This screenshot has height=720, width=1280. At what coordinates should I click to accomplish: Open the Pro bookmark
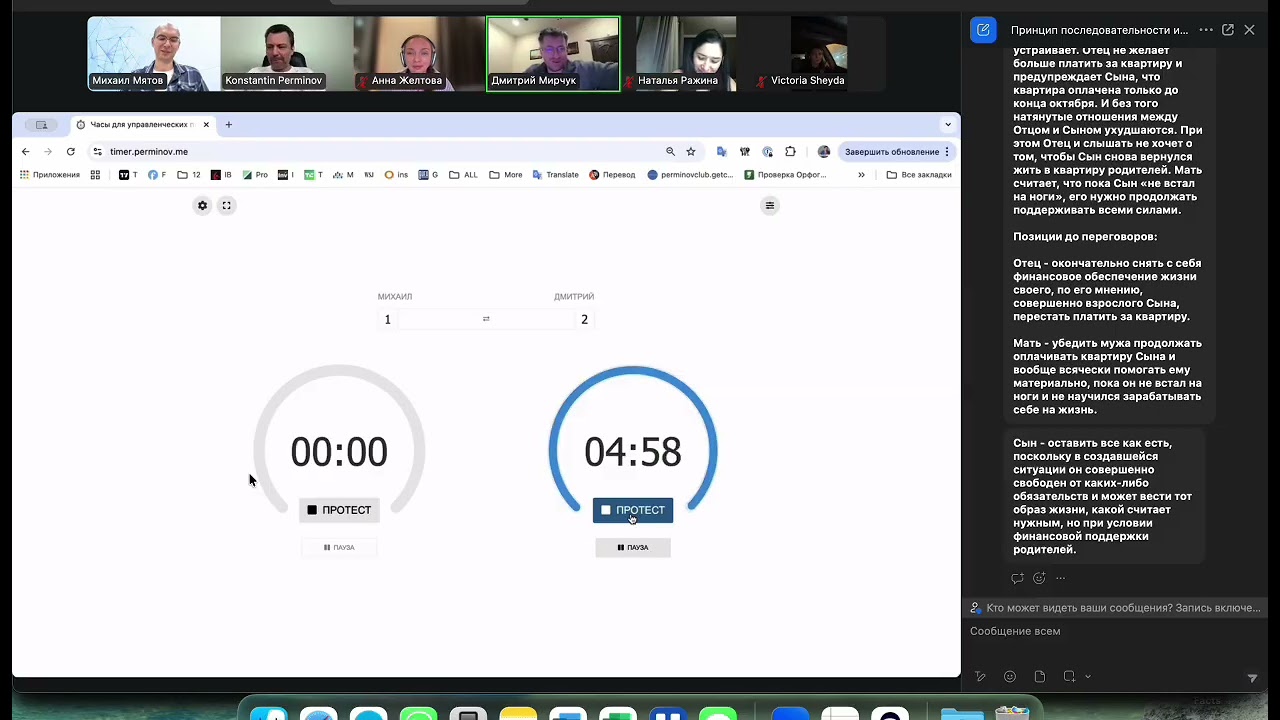[x=255, y=175]
